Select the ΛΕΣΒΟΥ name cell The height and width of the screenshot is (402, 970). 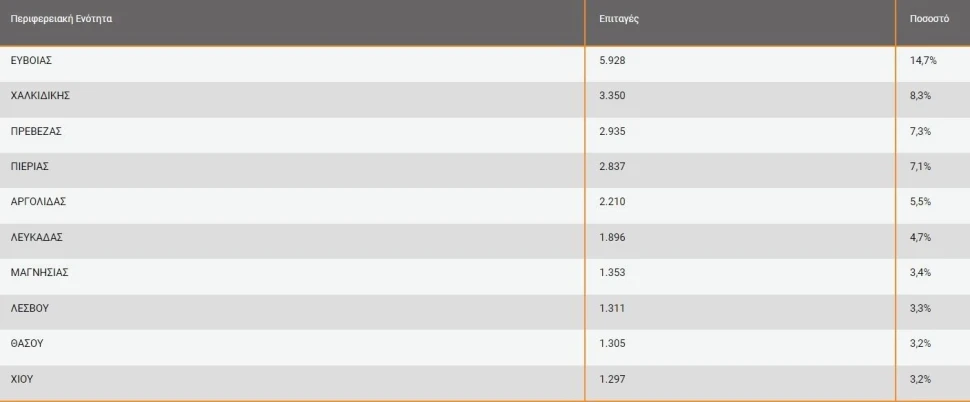[x=30, y=308]
